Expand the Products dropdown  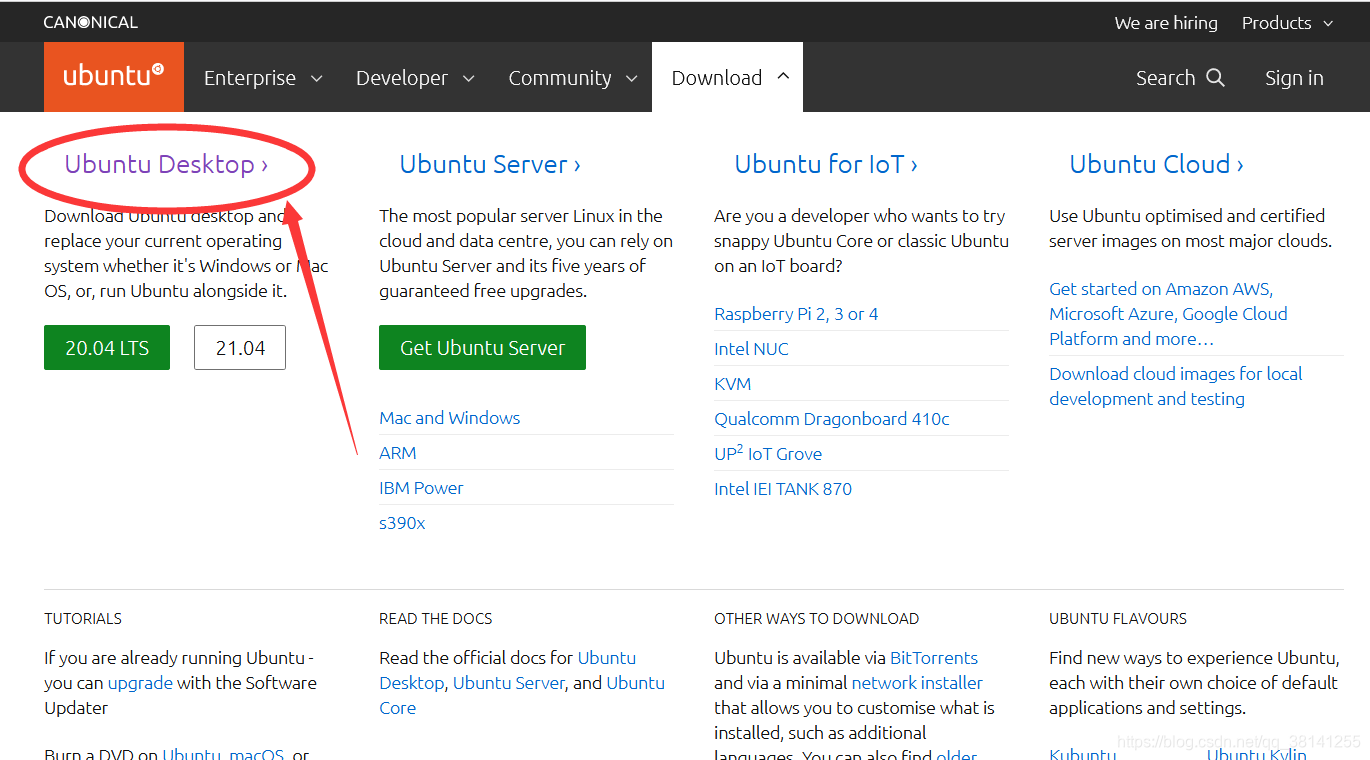(1287, 23)
